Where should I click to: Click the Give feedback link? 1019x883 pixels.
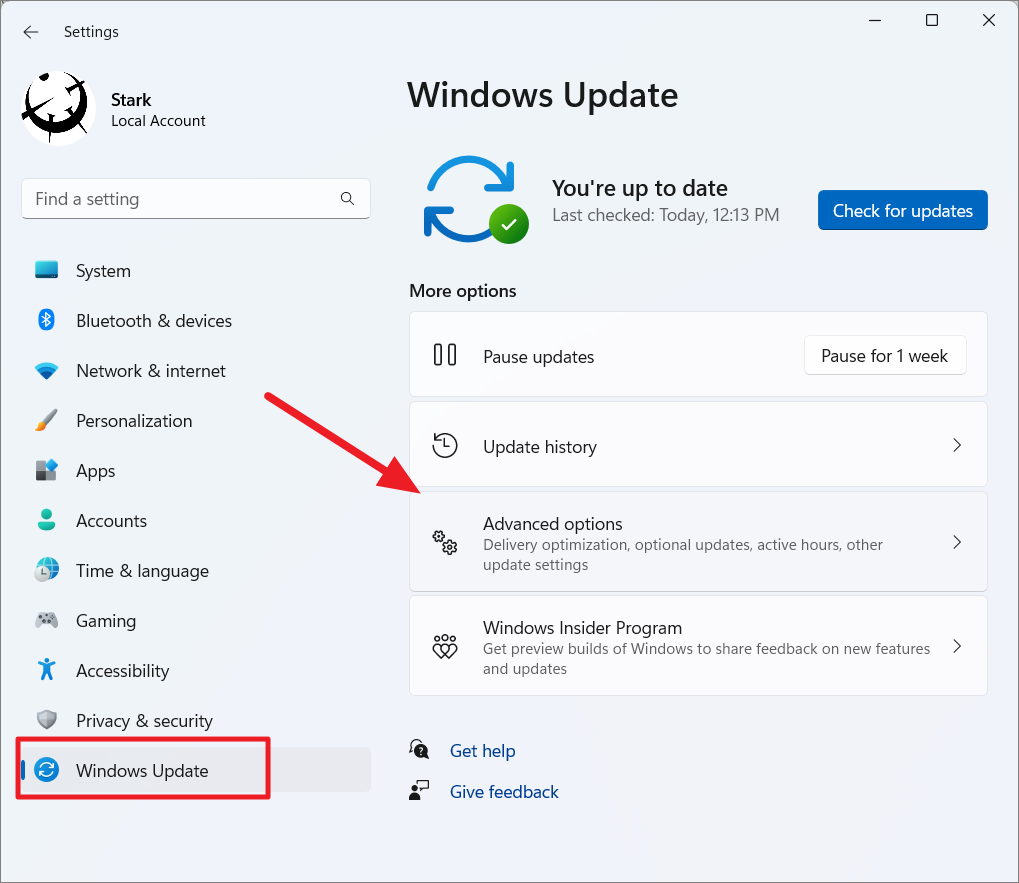pyautogui.click(x=504, y=791)
